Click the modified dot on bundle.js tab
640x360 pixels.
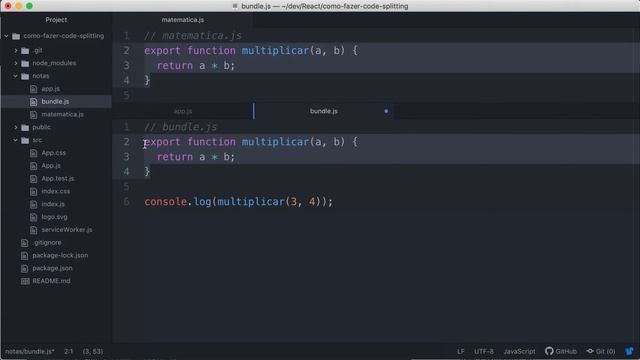pyautogui.click(x=386, y=111)
